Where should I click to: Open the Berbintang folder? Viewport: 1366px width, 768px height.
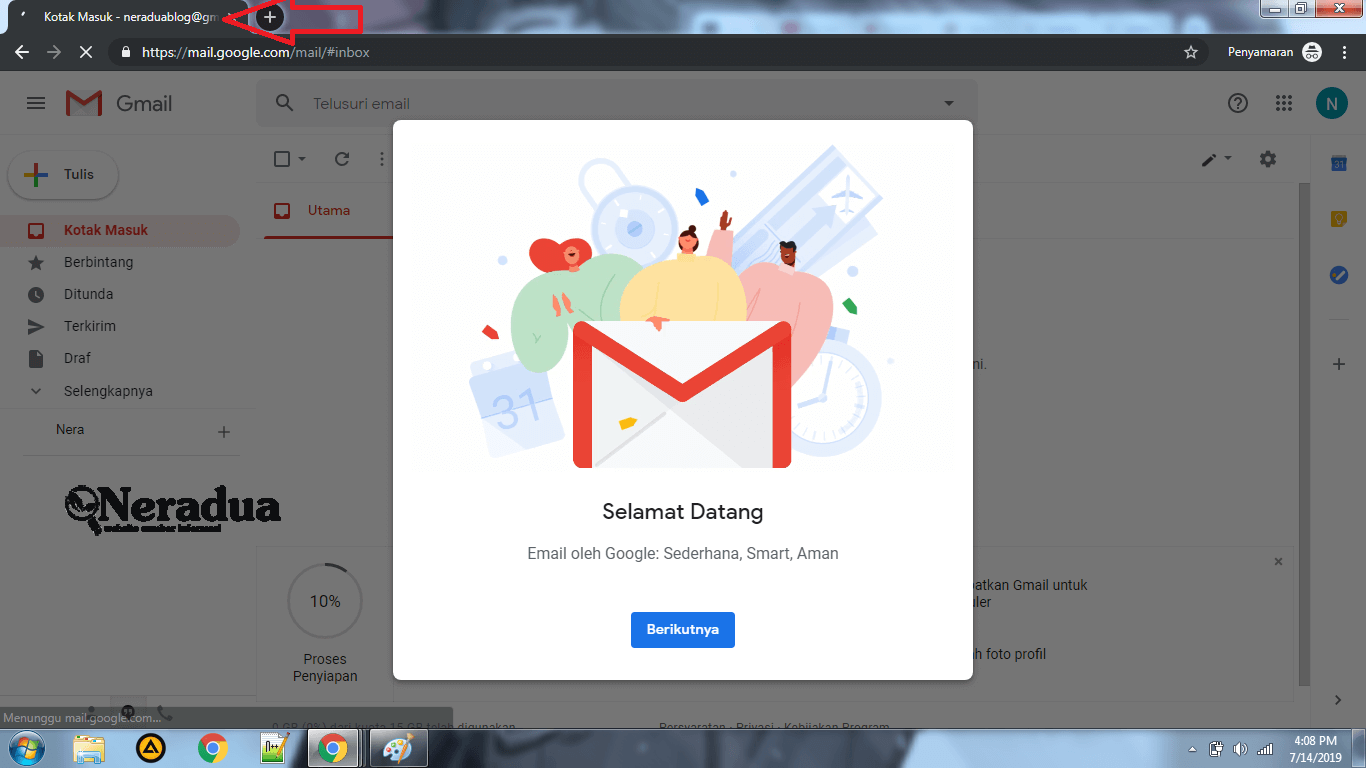[98, 262]
